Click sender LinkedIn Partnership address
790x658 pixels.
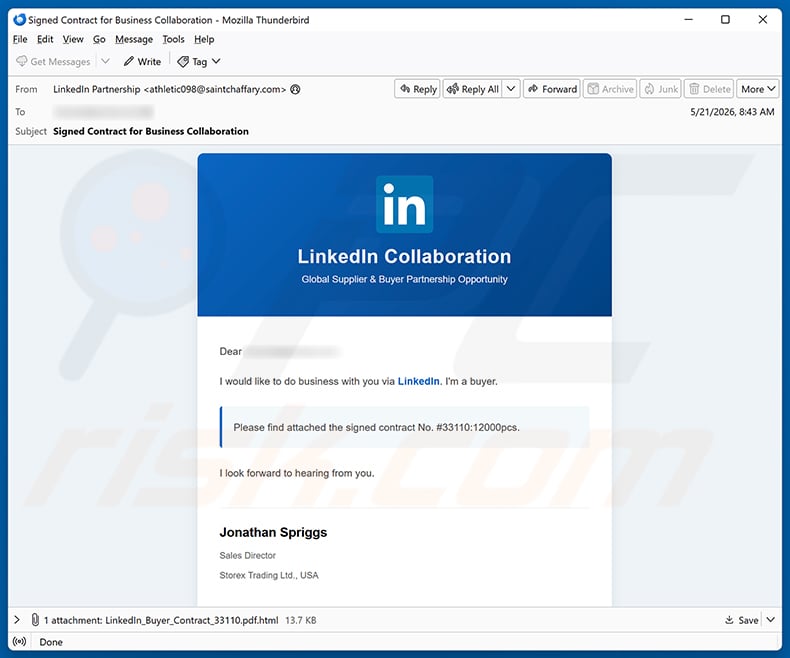[x=169, y=89]
